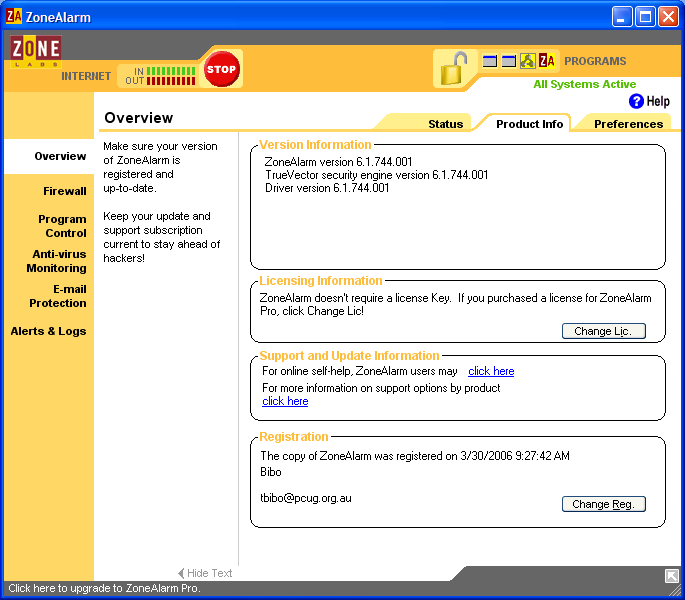Click Hide Text to collapse the description
This screenshot has height=600, width=685.
point(205,573)
